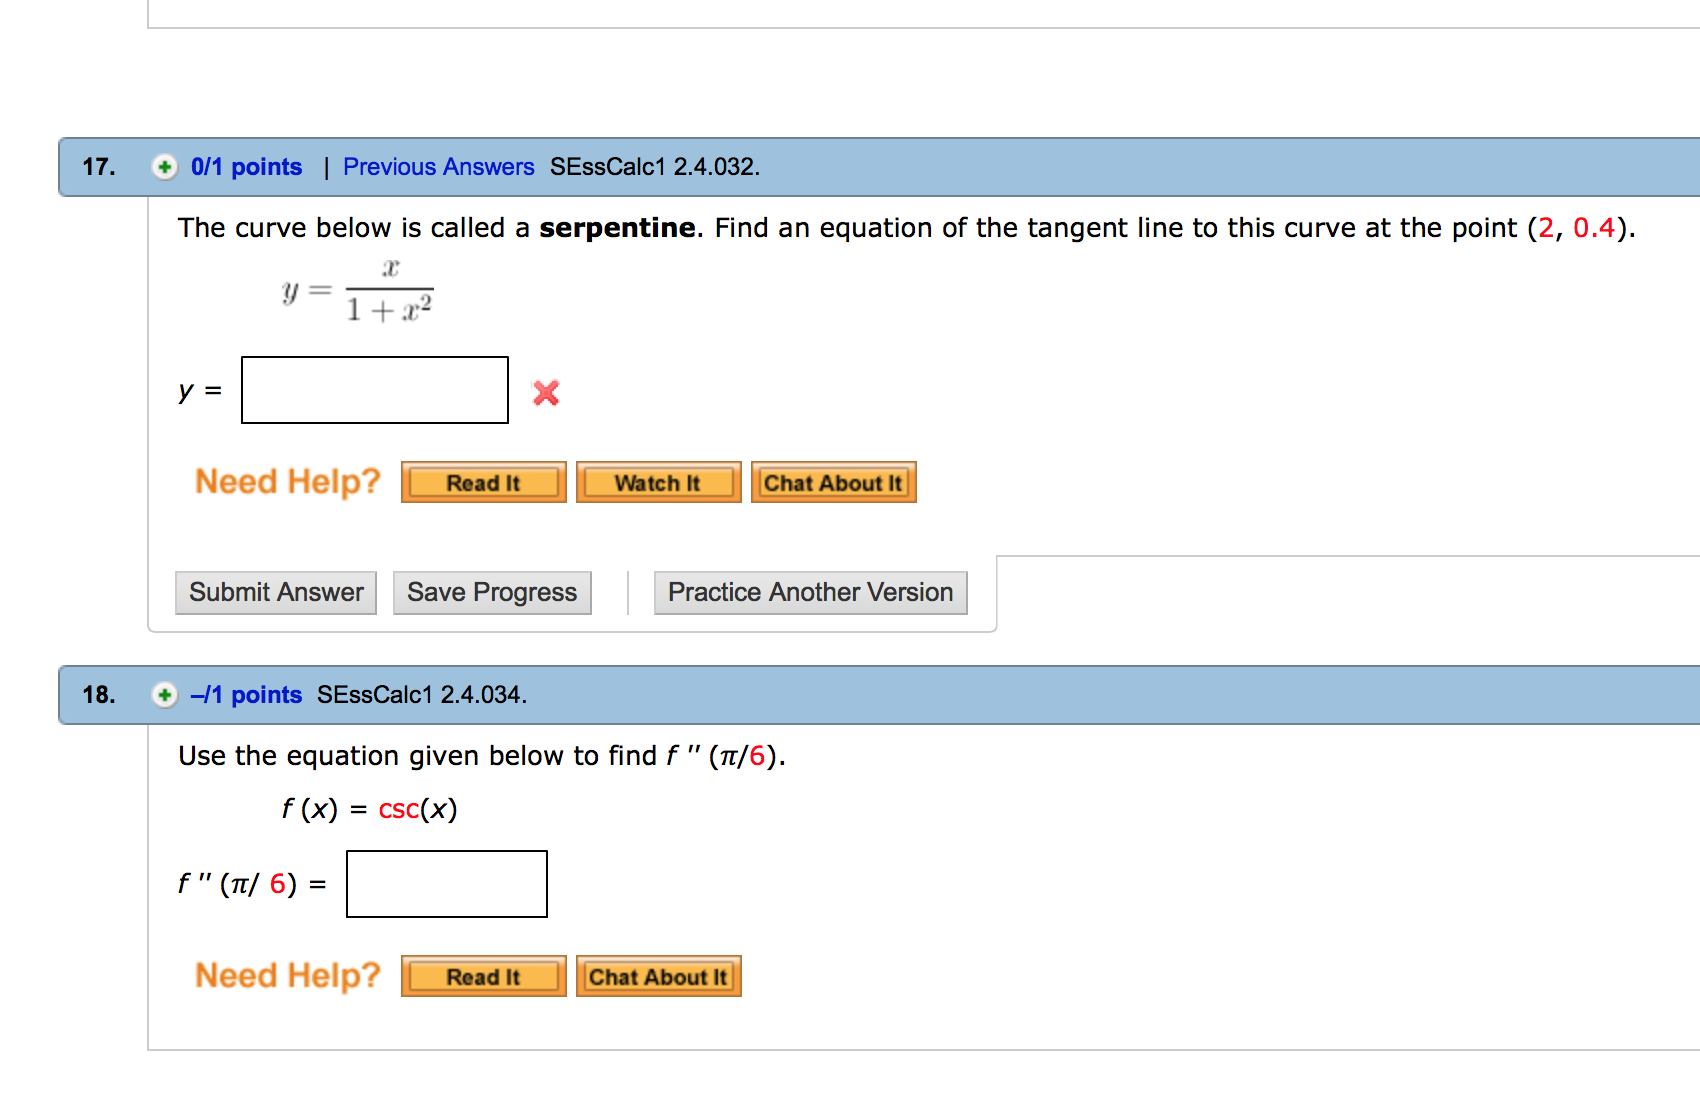Viewport: 1700px width, 1109px height.
Task: Submit Answer for the serpentine problem
Action: pyautogui.click(x=275, y=592)
